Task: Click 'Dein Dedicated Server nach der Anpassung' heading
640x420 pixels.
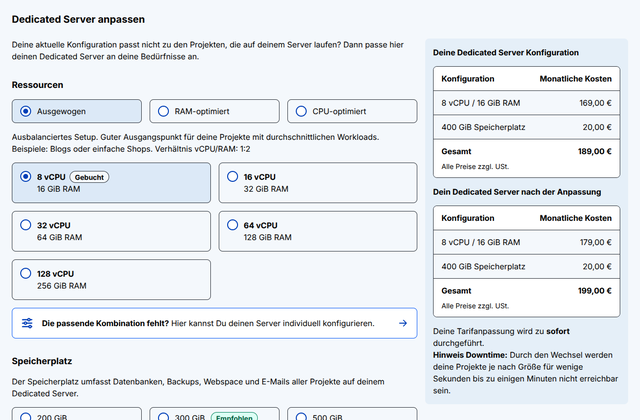Action: 517,192
